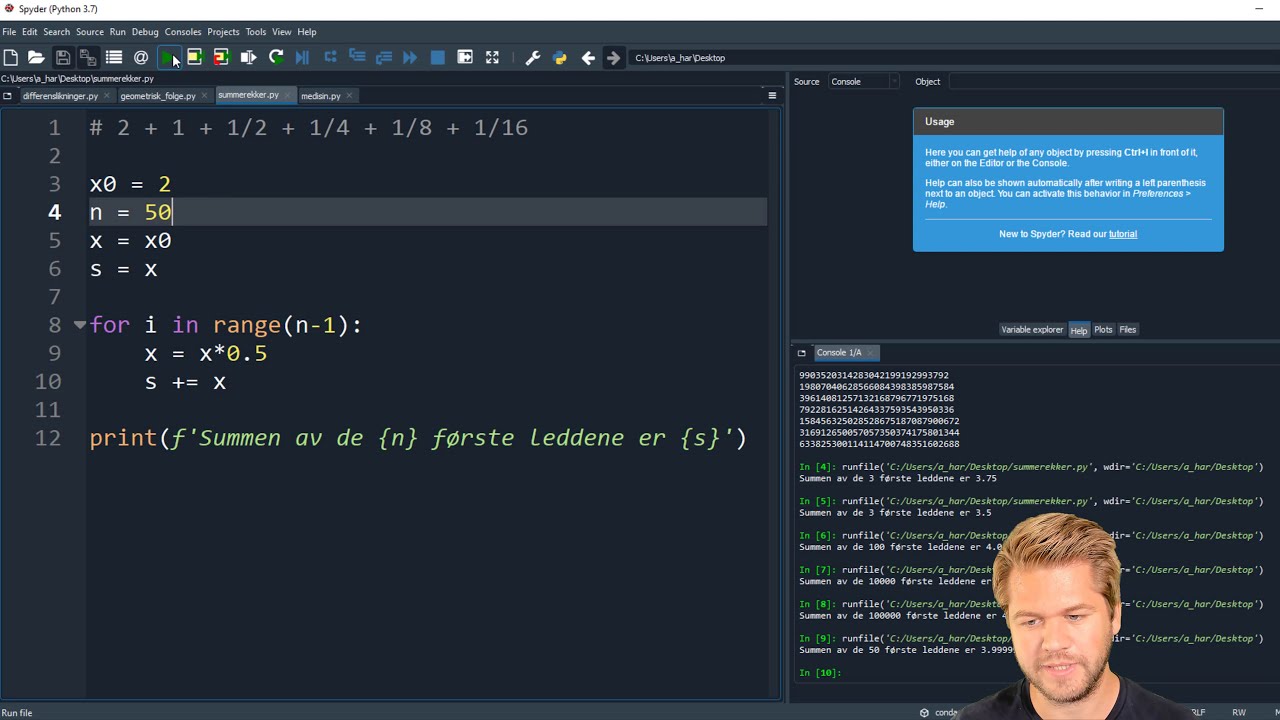Close the geometrisk_folge.py tab
The image size is (1280, 720).
(205, 96)
